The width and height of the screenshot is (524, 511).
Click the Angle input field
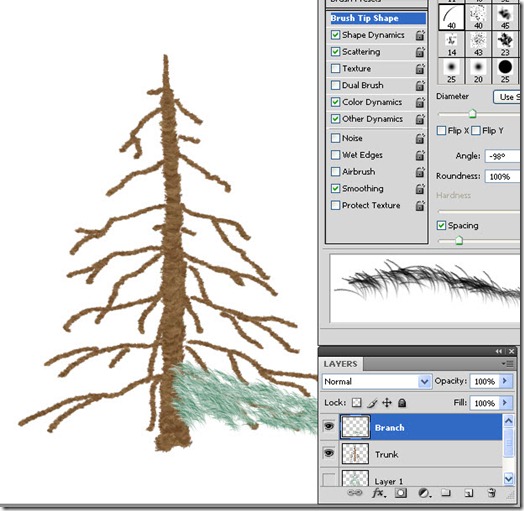(x=503, y=156)
